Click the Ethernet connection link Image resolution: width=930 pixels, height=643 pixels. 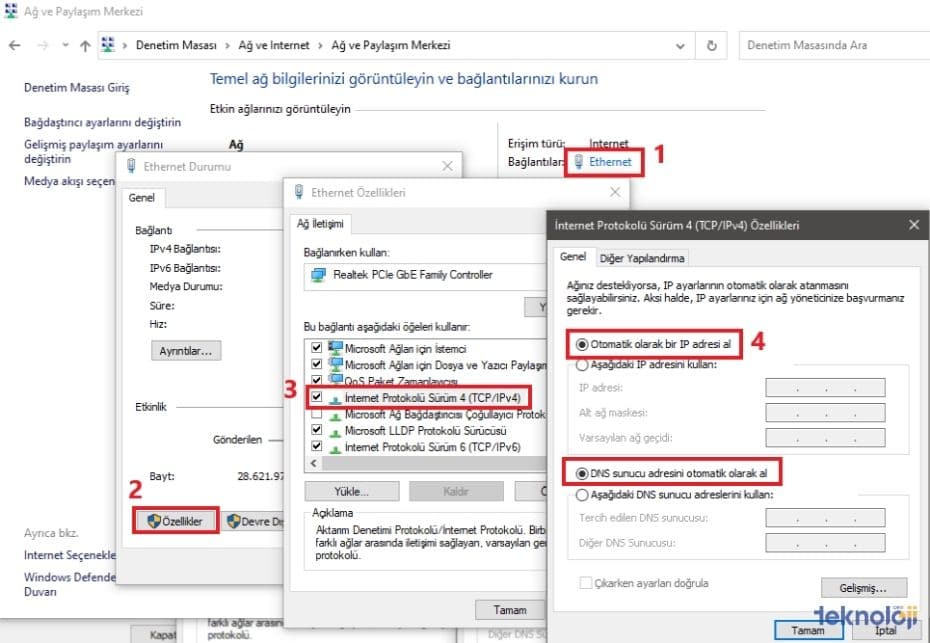click(x=610, y=162)
